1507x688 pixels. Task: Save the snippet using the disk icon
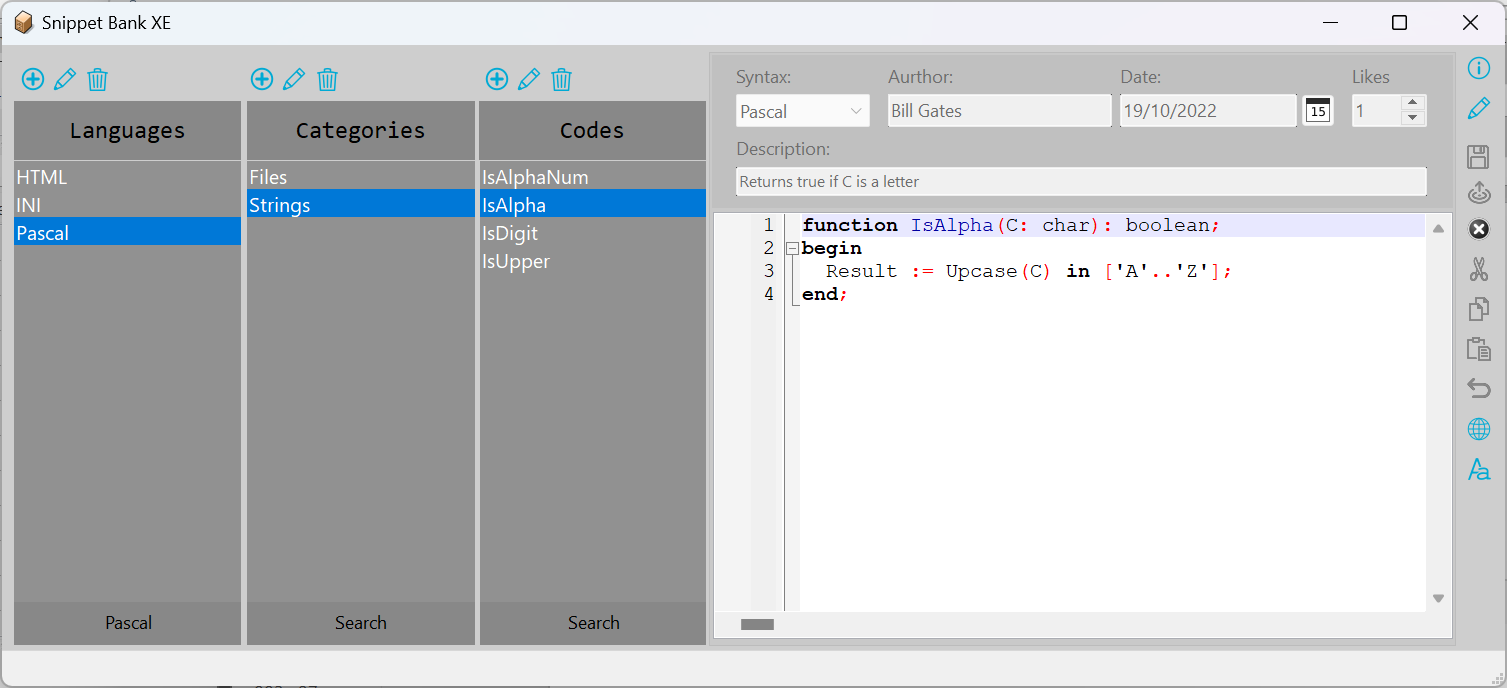[1479, 157]
